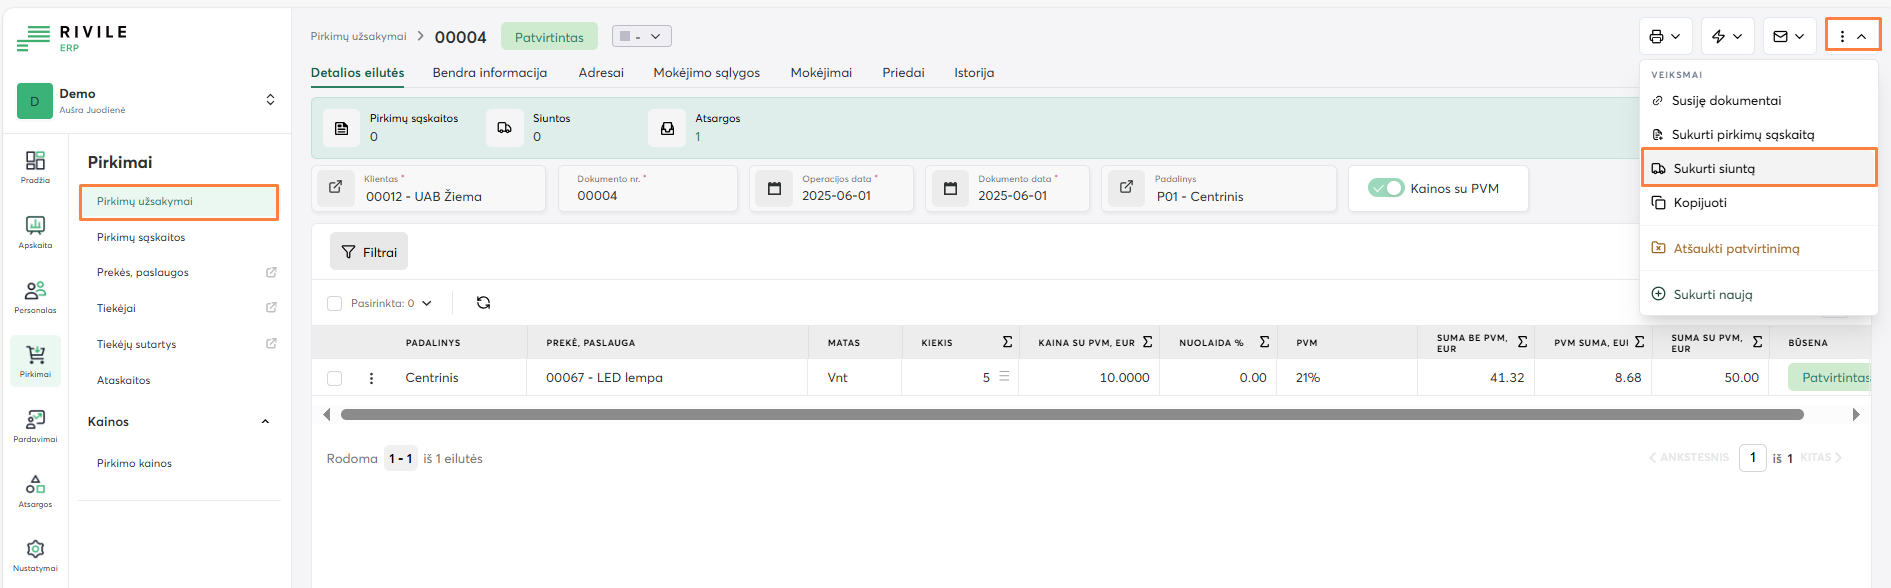This screenshot has height=588, width=1891.
Task: Click the Filtrai button
Action: 369,252
